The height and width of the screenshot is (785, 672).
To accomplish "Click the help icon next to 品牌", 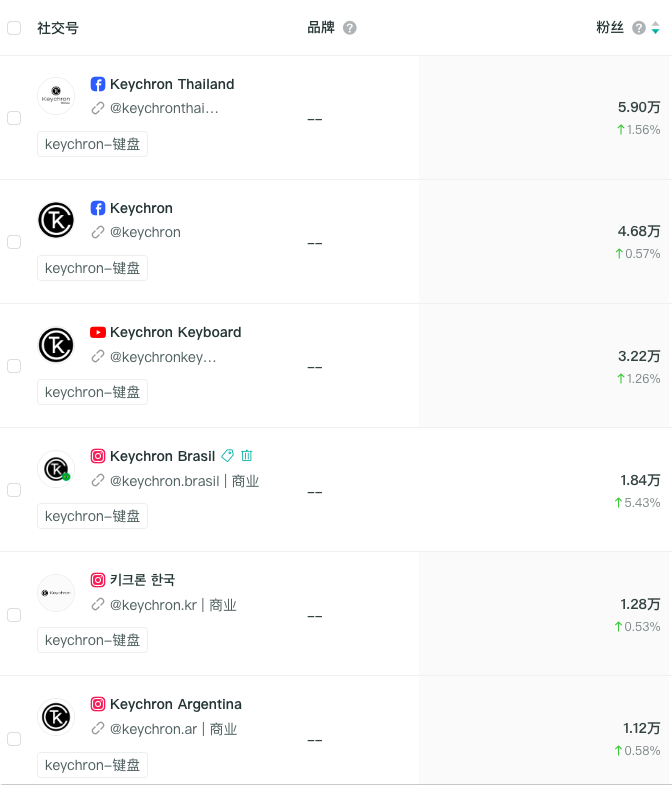I will coord(350,28).
